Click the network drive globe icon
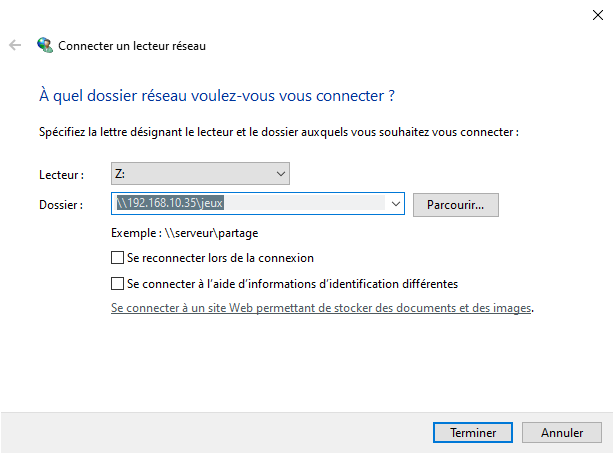The image size is (614, 454). pos(45,45)
